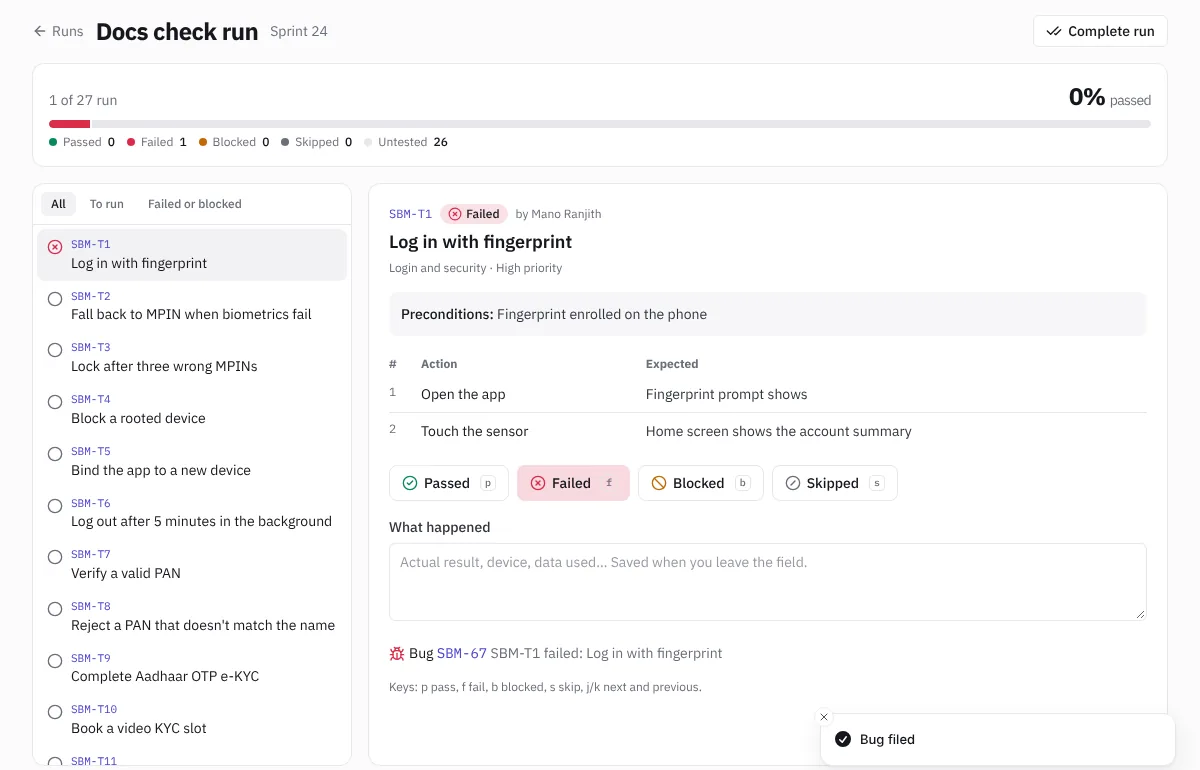Click the red bug icon near SBM-67
The height and width of the screenshot is (770, 1200).
[x=397, y=653]
